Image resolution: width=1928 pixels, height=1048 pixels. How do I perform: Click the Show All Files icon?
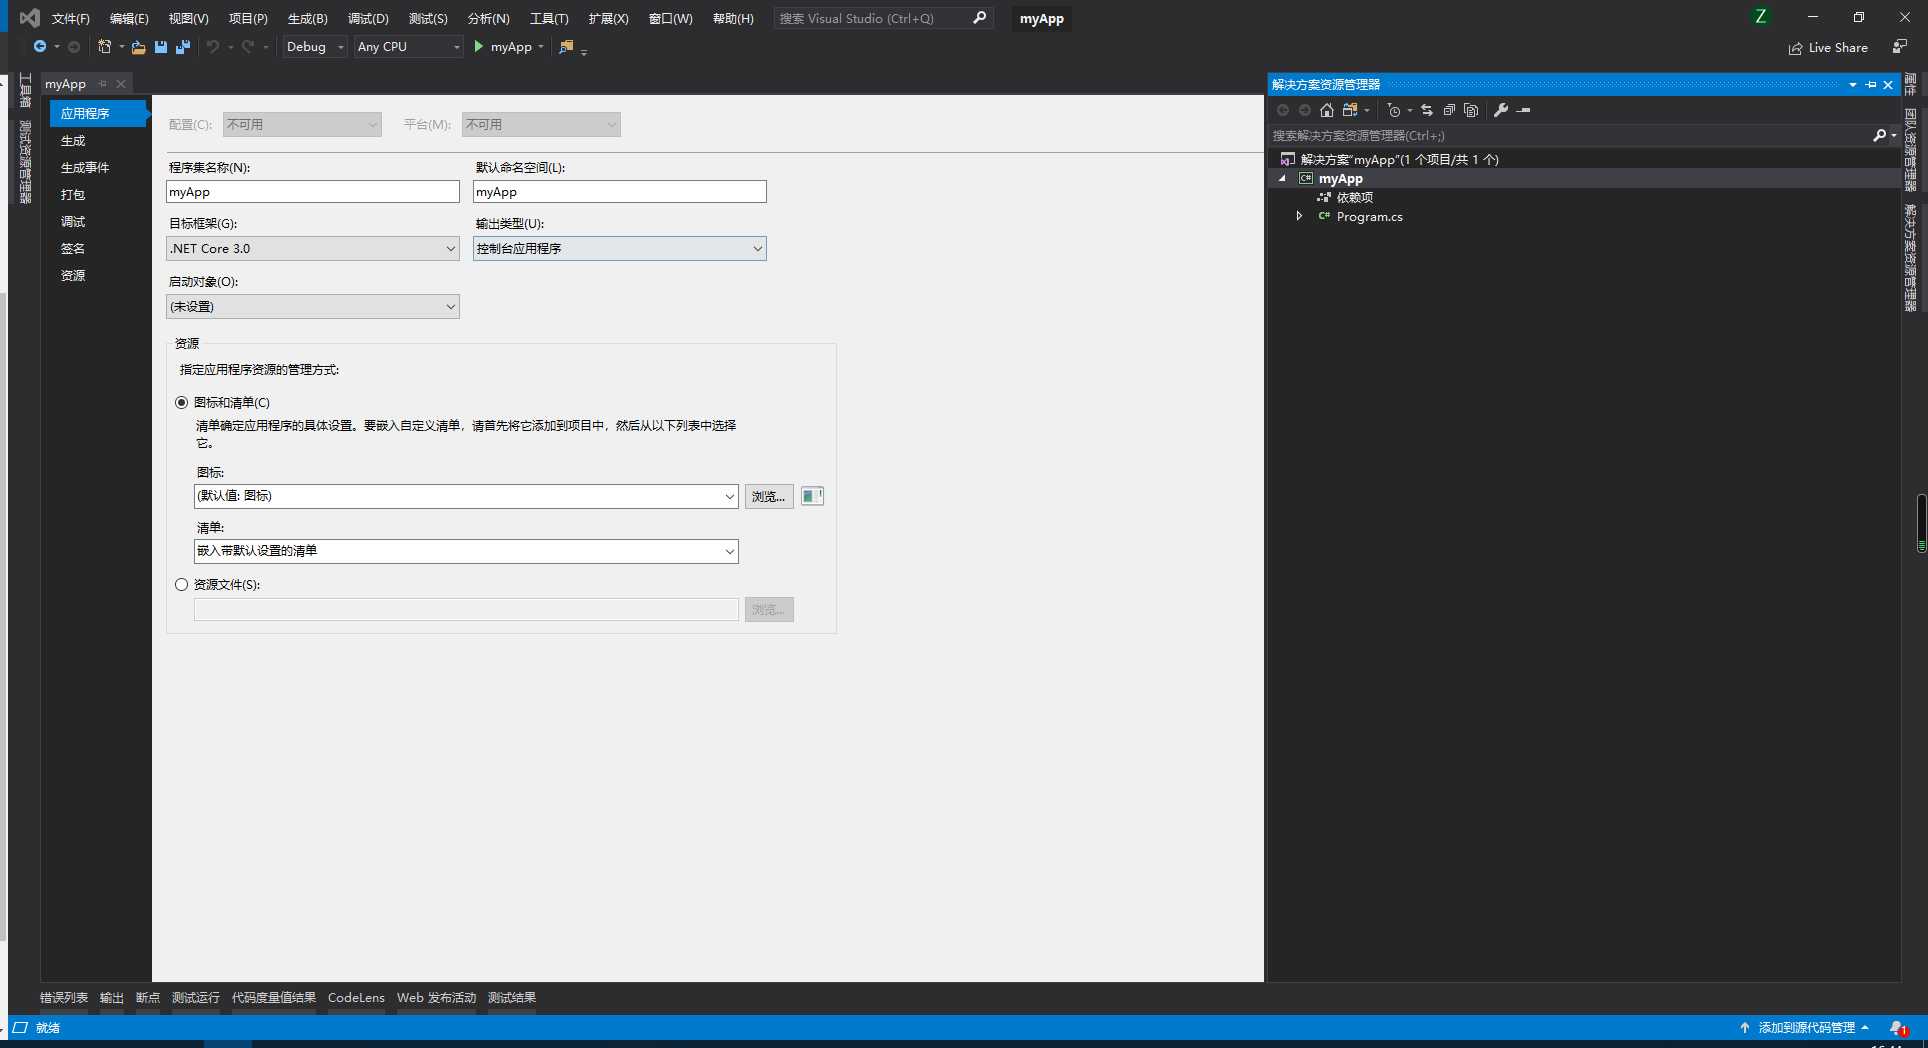pyautogui.click(x=1471, y=110)
